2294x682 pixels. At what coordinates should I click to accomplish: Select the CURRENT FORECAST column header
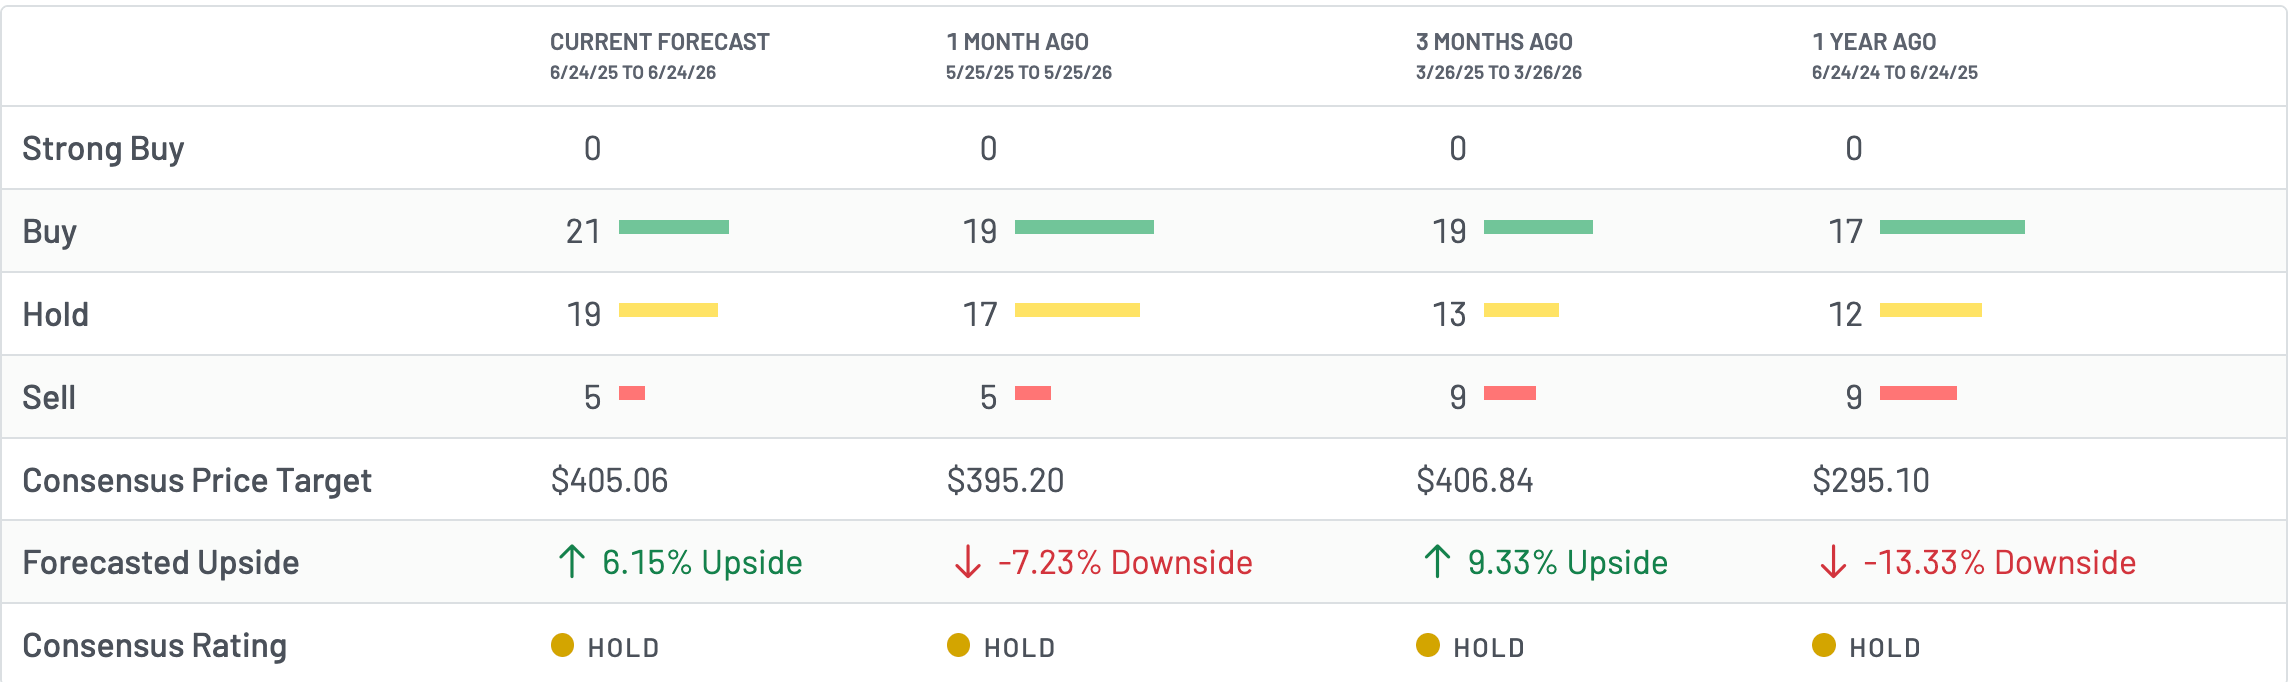(x=660, y=42)
